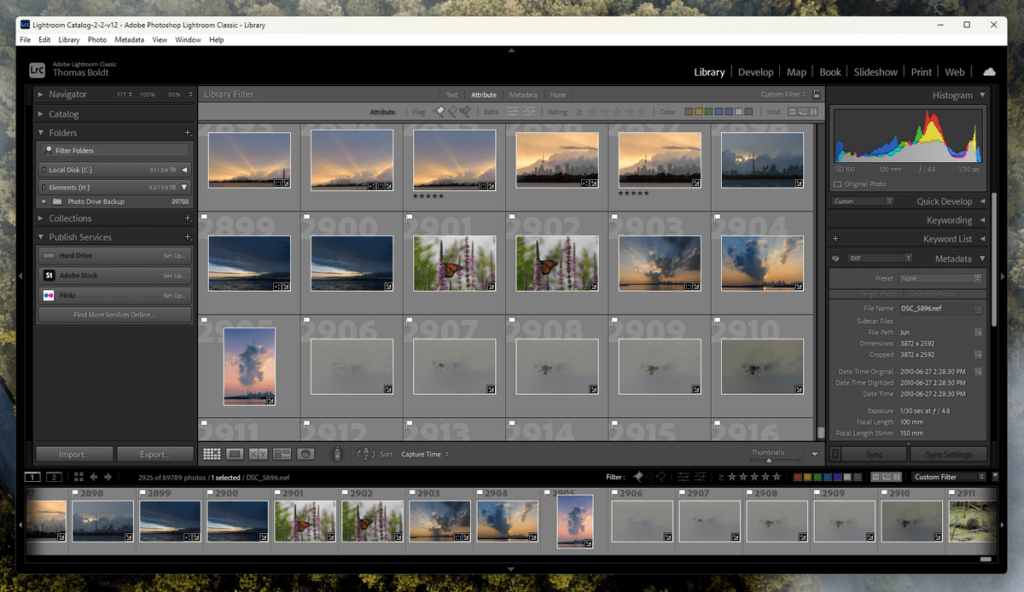Toggle the Metadata panel eye icon
The image size is (1024, 592).
coord(835,259)
